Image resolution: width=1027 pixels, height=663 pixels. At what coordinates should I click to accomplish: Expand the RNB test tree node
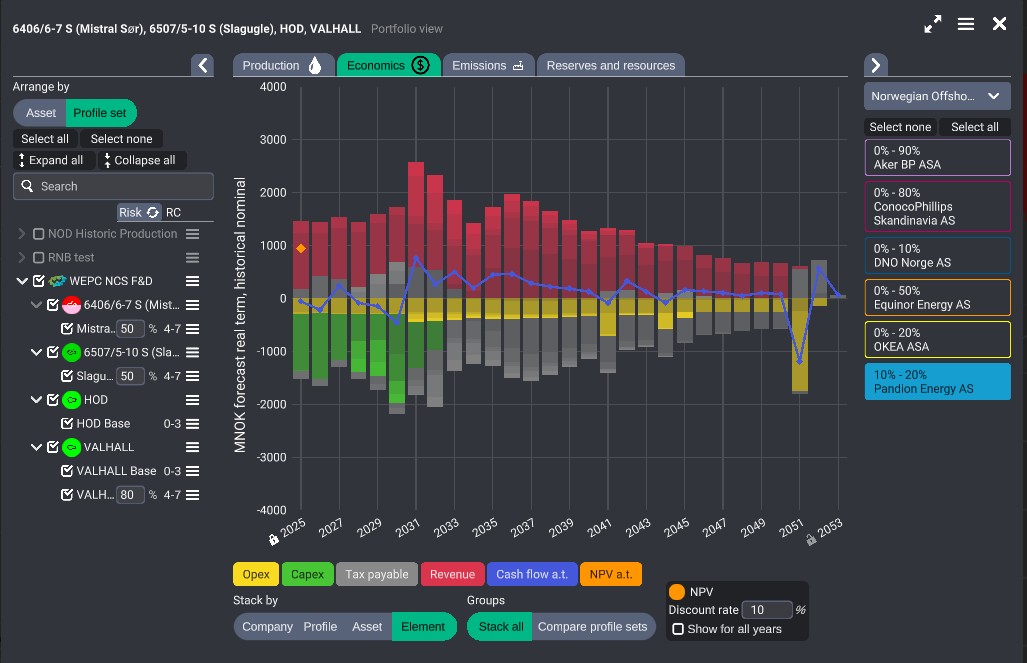[x=22, y=258]
